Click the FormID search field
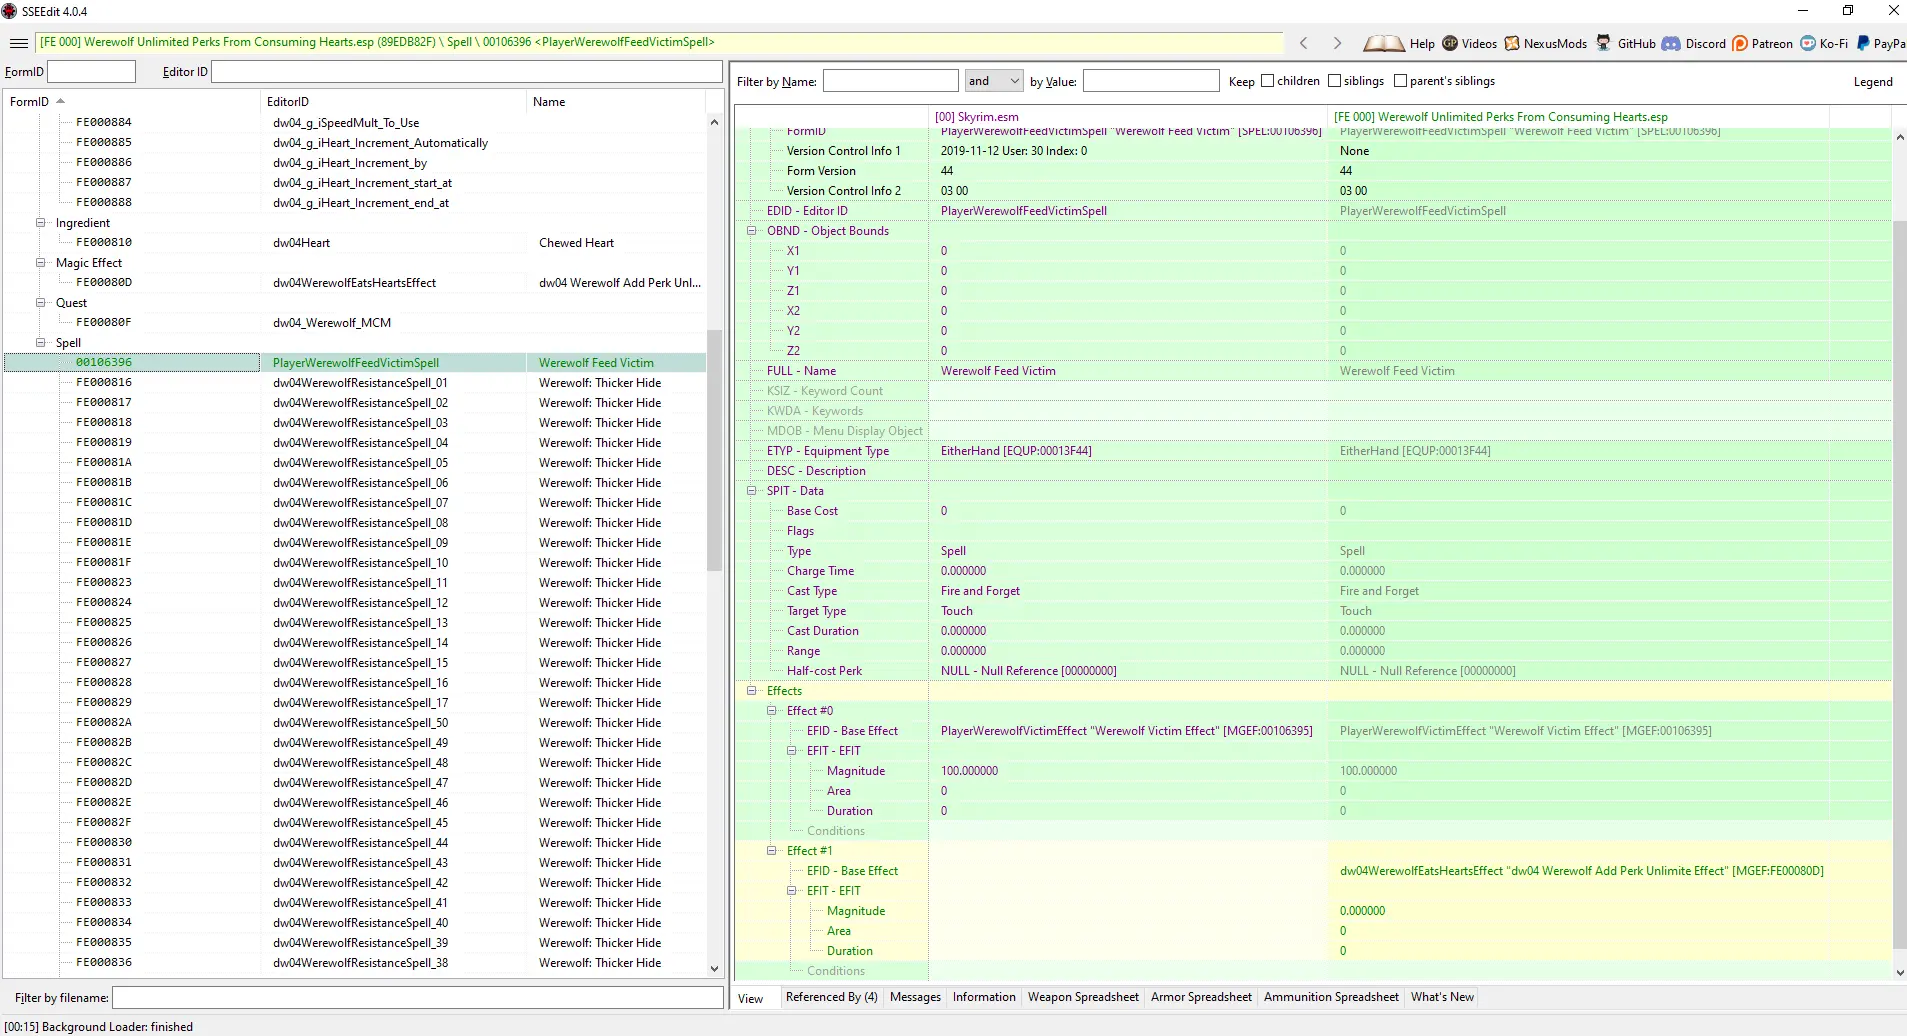This screenshot has height=1036, width=1907. [91, 72]
